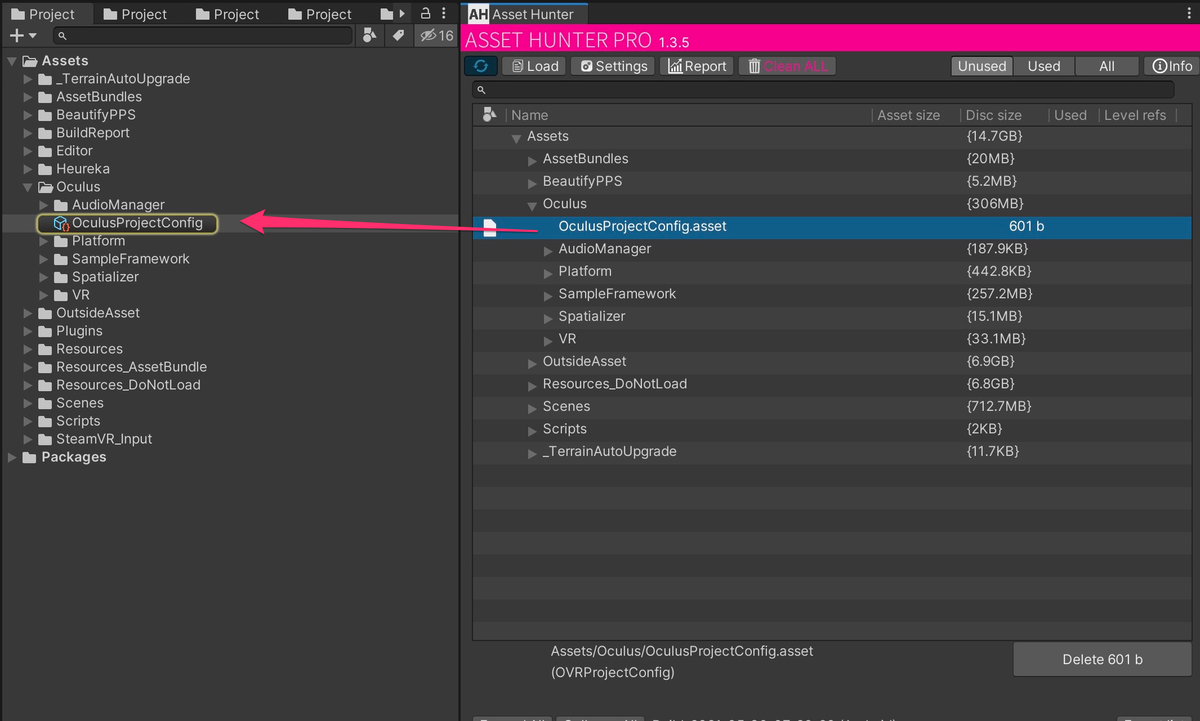This screenshot has width=1200, height=721.
Task: Select the Resources folder in Project
Action: pyautogui.click(x=89, y=349)
